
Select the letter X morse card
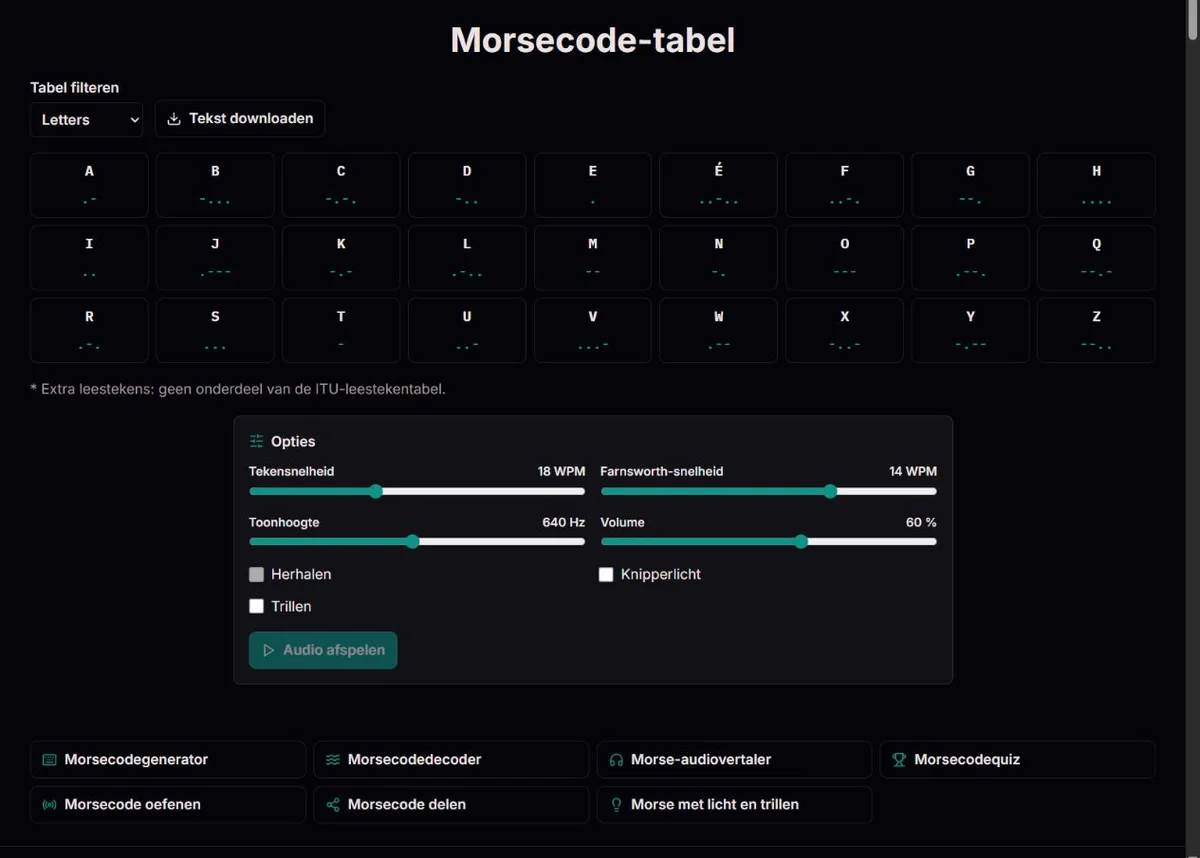click(845, 330)
